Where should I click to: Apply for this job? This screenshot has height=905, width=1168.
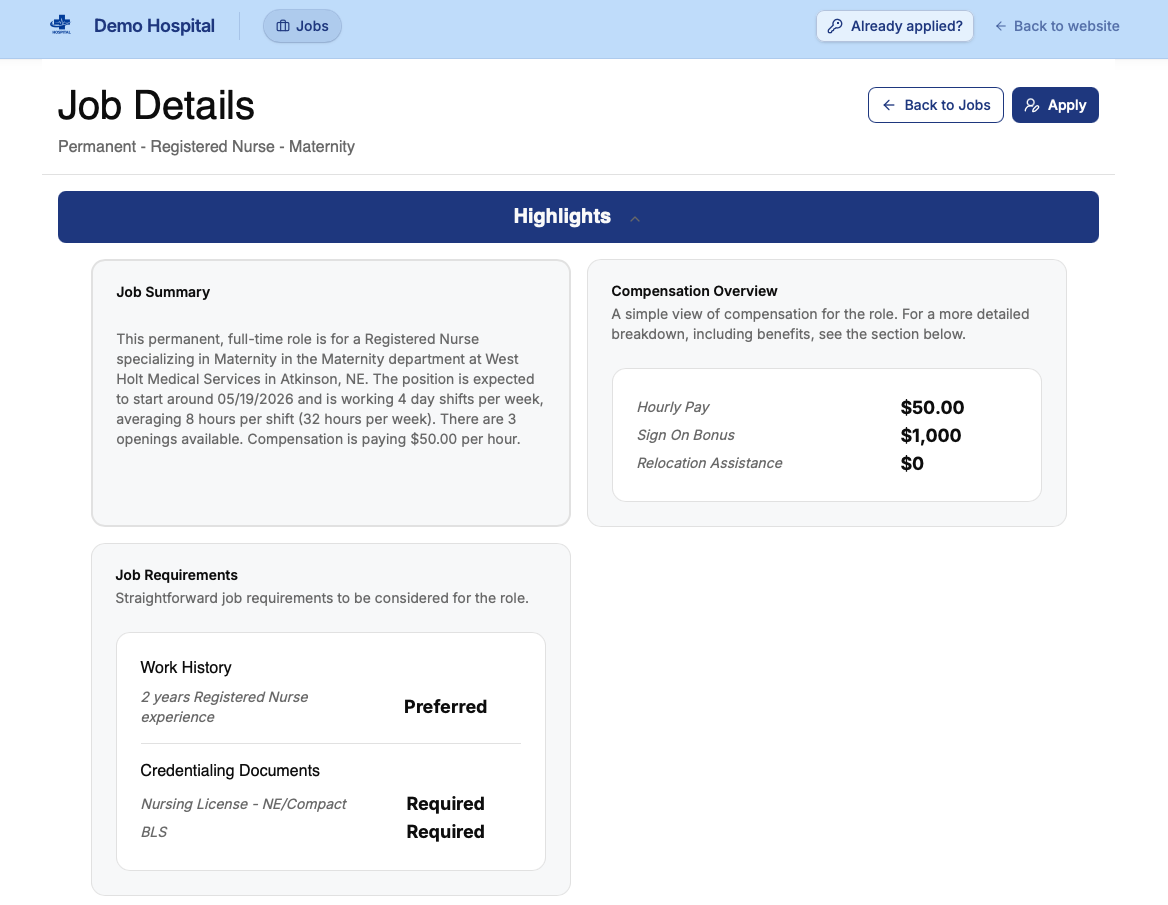coord(1055,105)
